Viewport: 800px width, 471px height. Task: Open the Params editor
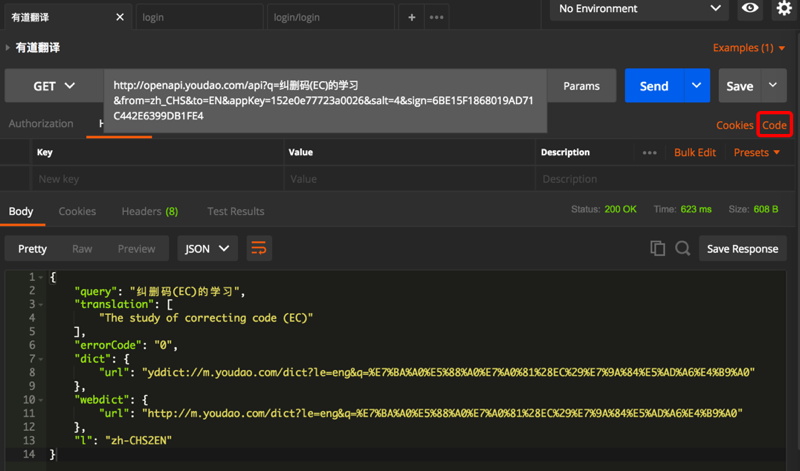[x=581, y=86]
